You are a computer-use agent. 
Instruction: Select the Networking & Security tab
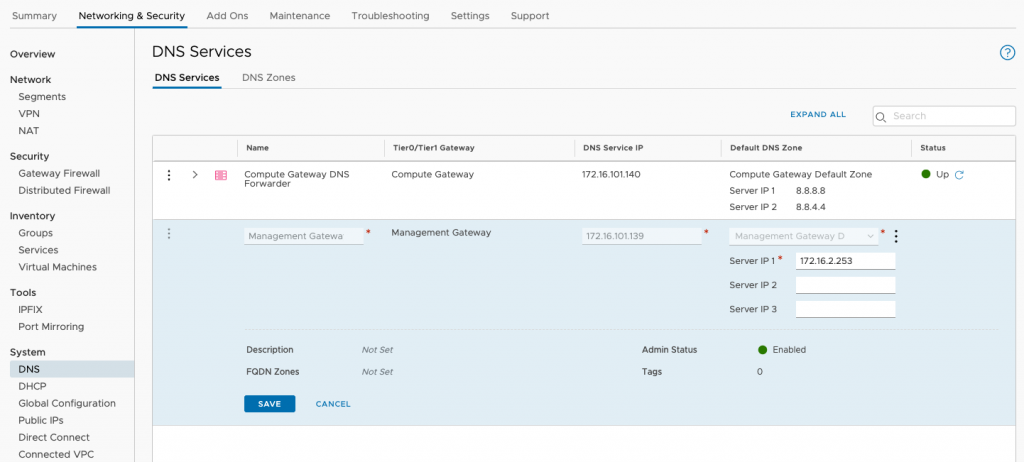[131, 16]
